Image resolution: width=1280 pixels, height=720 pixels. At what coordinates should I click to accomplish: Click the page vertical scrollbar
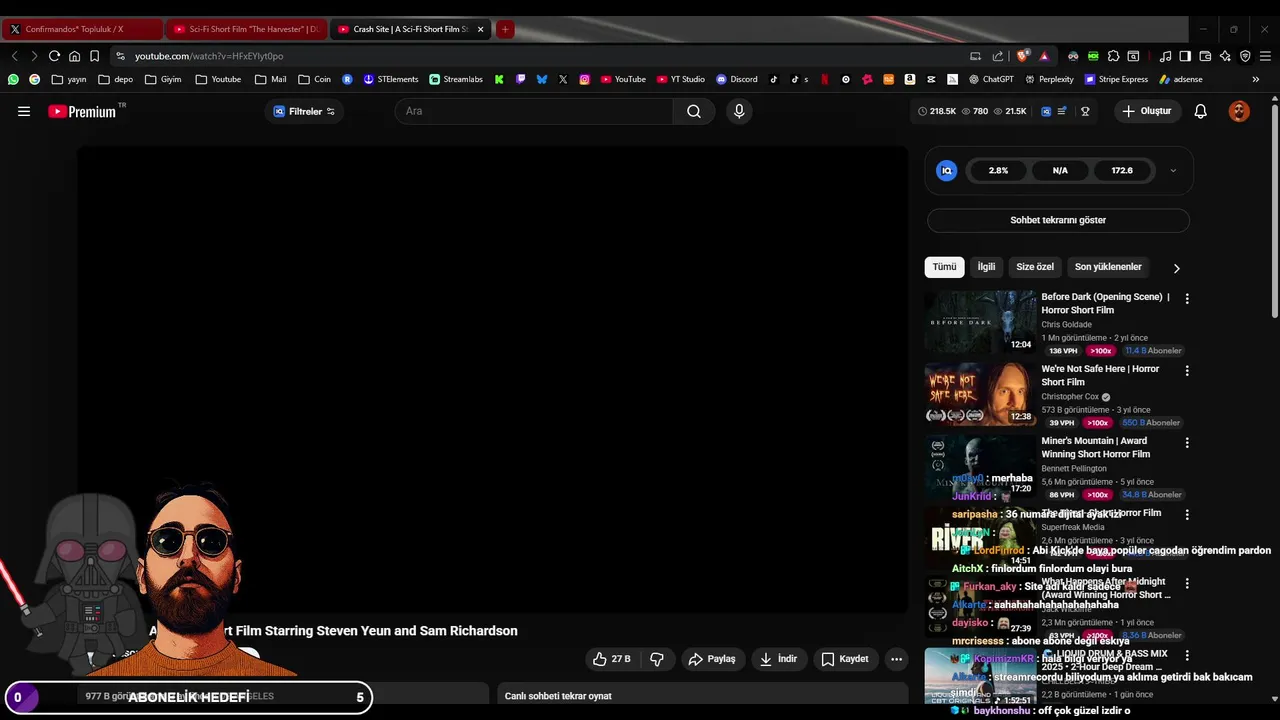1274,210
